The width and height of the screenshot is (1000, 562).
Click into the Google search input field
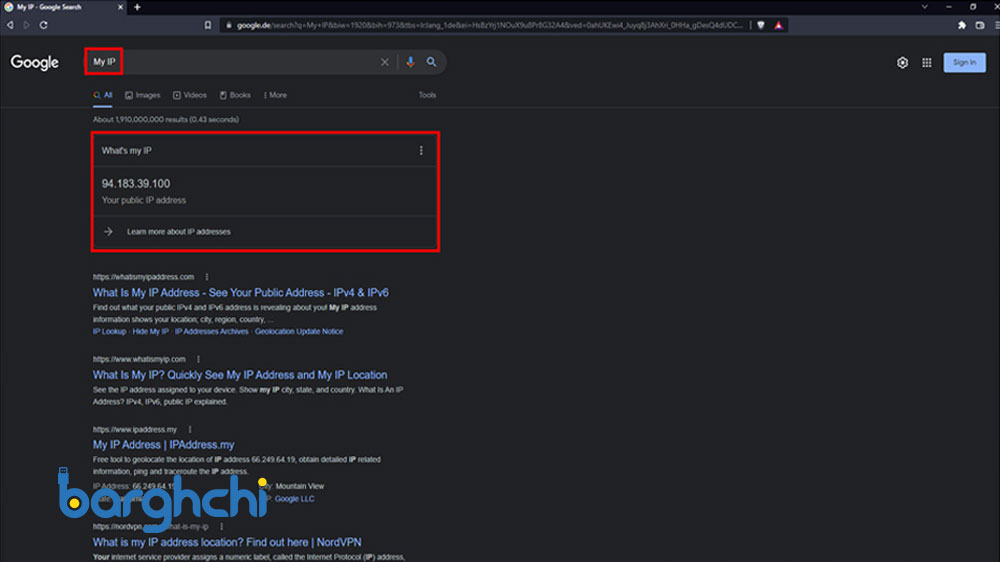240,62
